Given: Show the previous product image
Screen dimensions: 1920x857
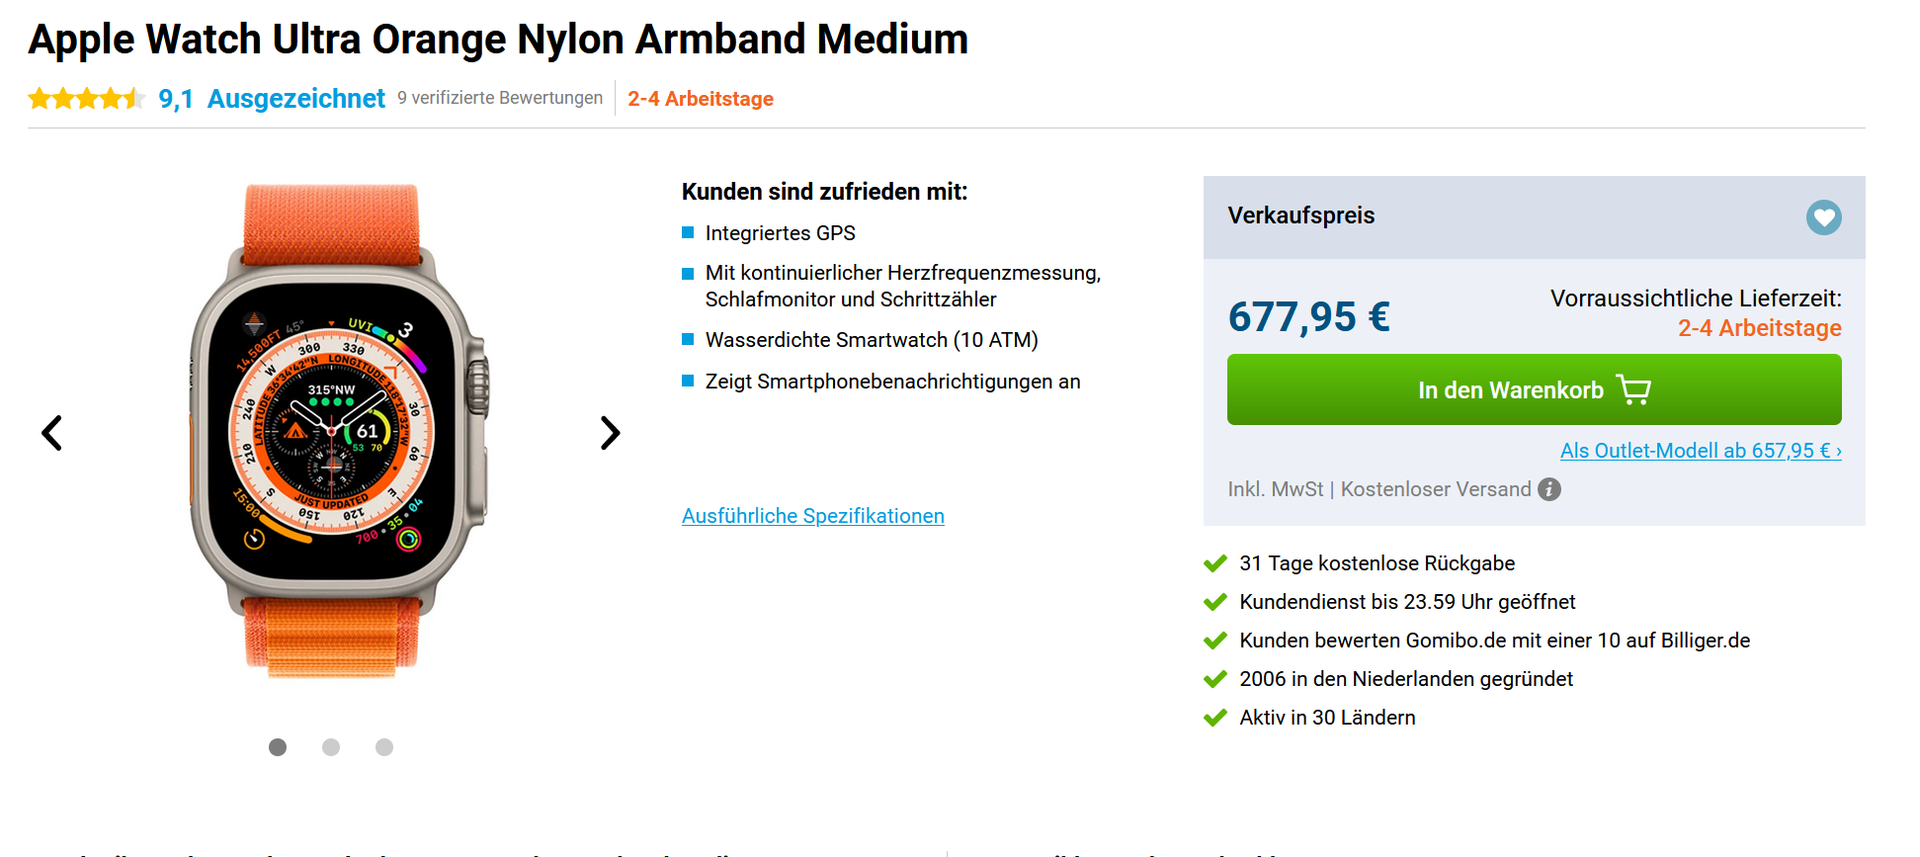Looking at the screenshot, I should tap(52, 433).
